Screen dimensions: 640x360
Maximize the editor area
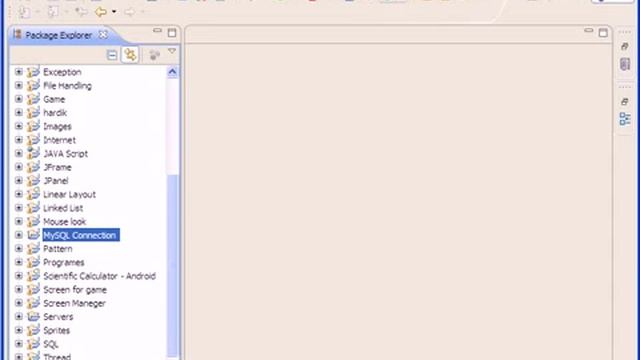coord(603,33)
